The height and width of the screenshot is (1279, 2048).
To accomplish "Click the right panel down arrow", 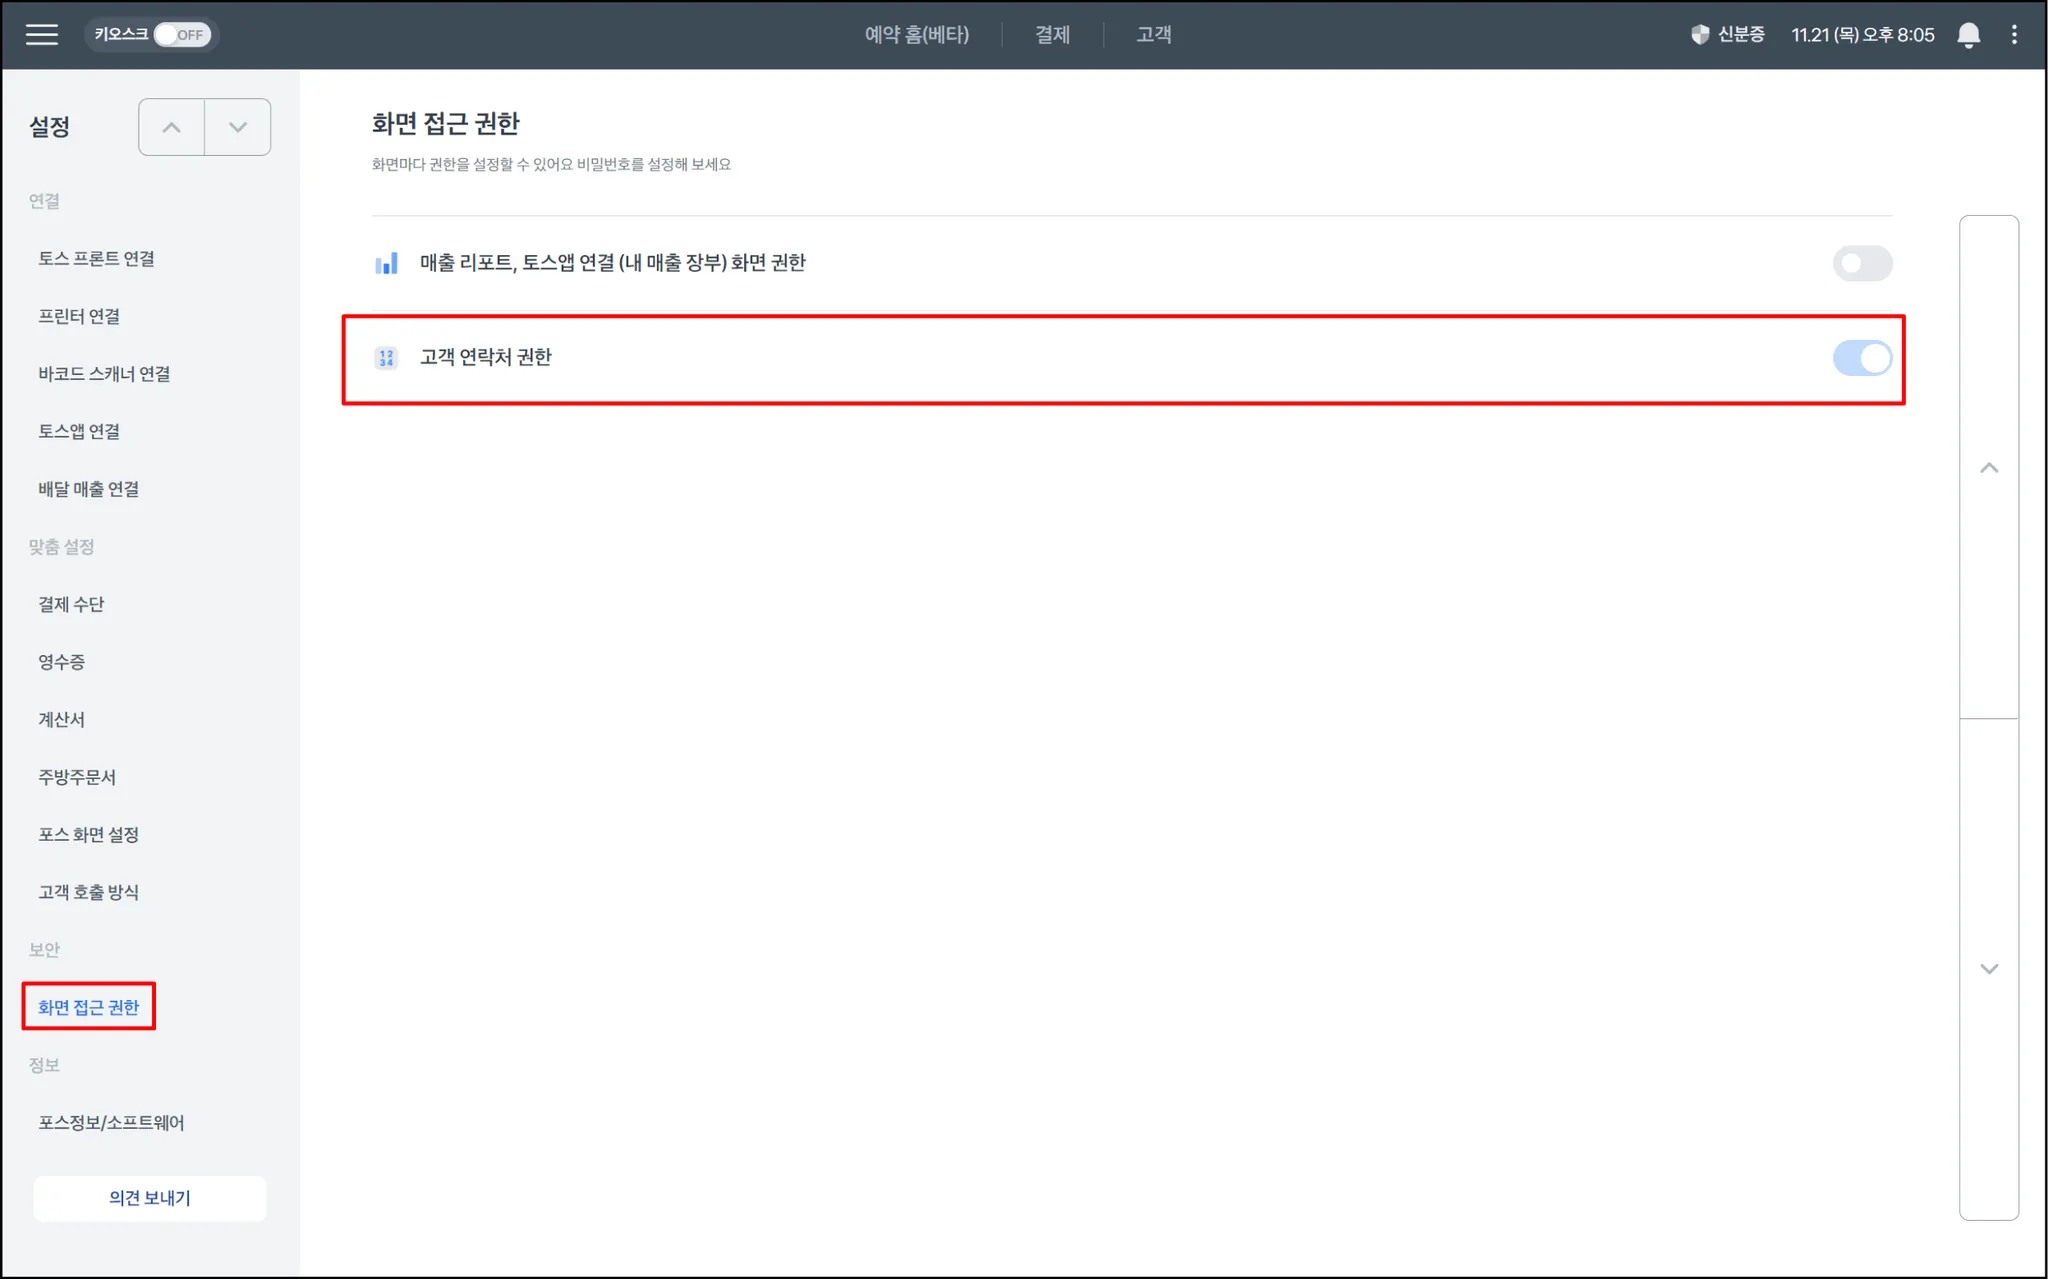I will [x=1989, y=969].
